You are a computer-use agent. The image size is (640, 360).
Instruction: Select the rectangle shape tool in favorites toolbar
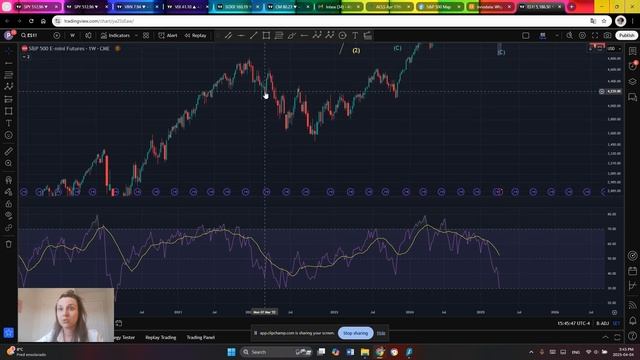(266, 36)
